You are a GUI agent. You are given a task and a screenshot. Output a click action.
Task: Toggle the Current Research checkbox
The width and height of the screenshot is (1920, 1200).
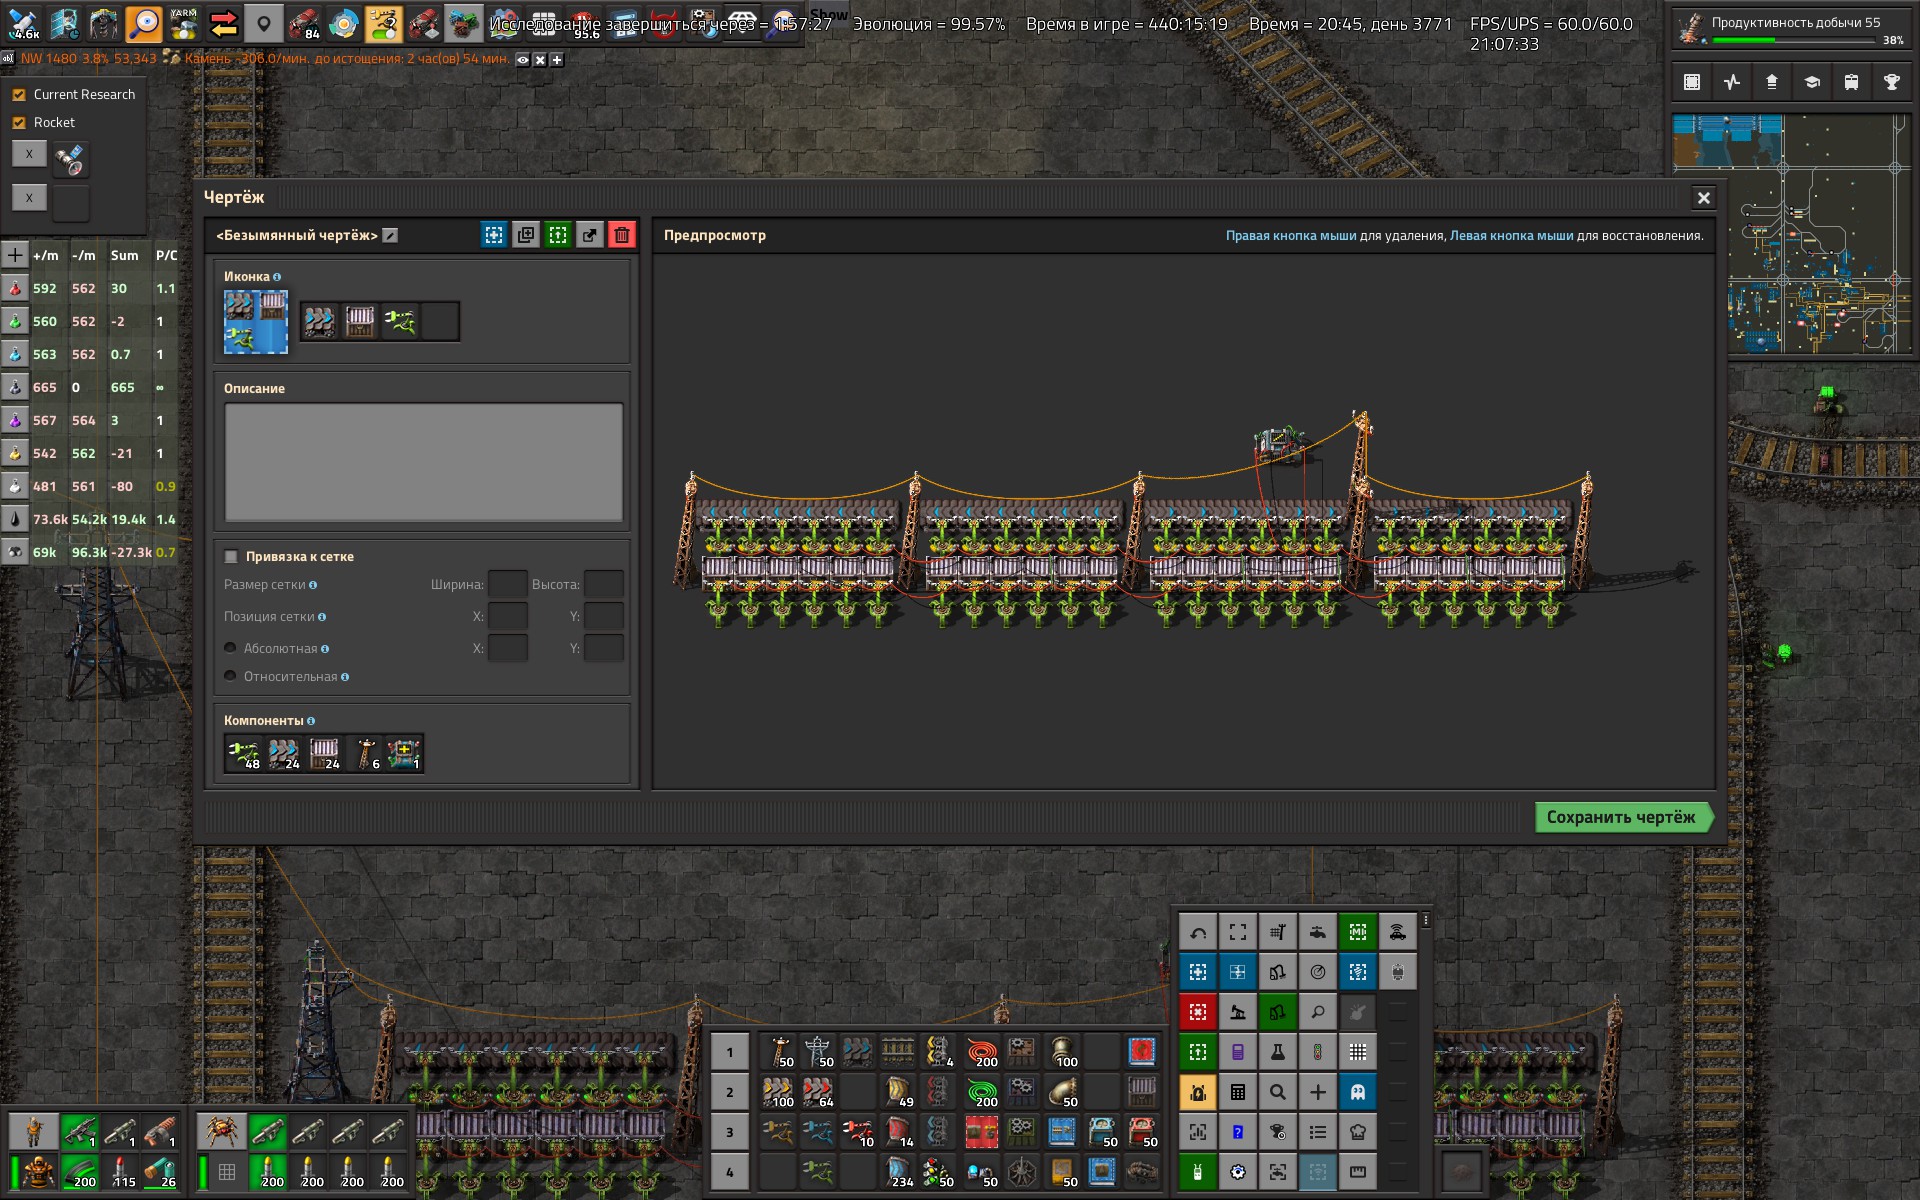[19, 95]
